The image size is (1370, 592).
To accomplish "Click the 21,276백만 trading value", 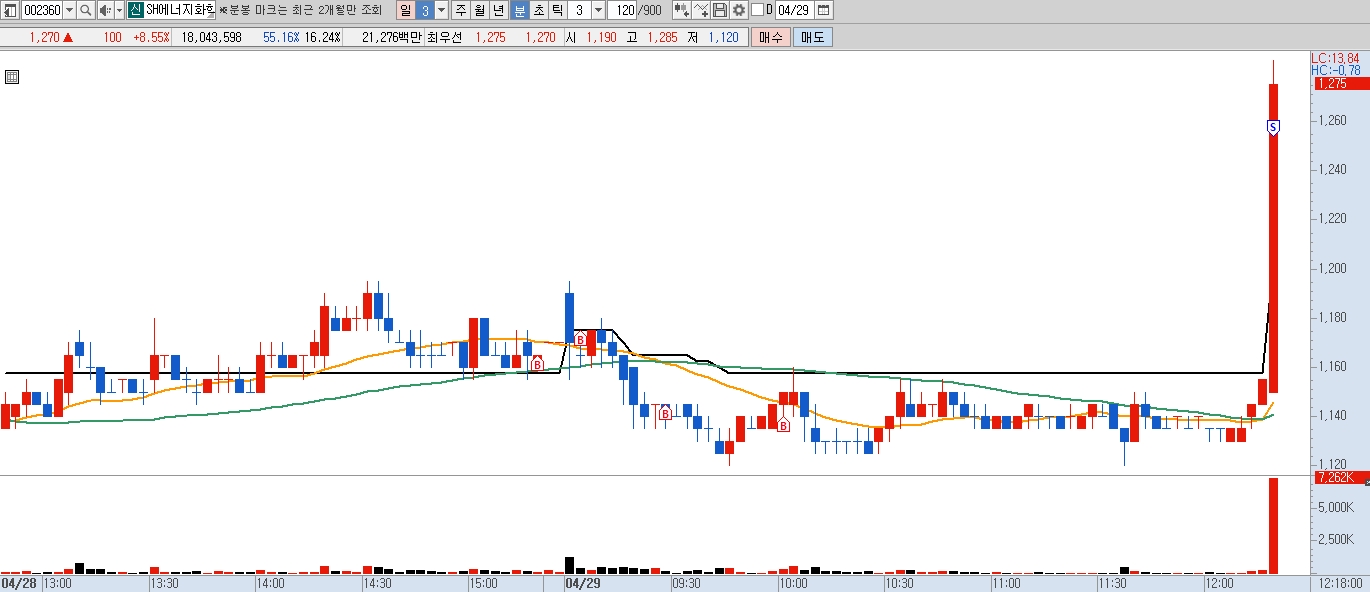I will [x=391, y=37].
